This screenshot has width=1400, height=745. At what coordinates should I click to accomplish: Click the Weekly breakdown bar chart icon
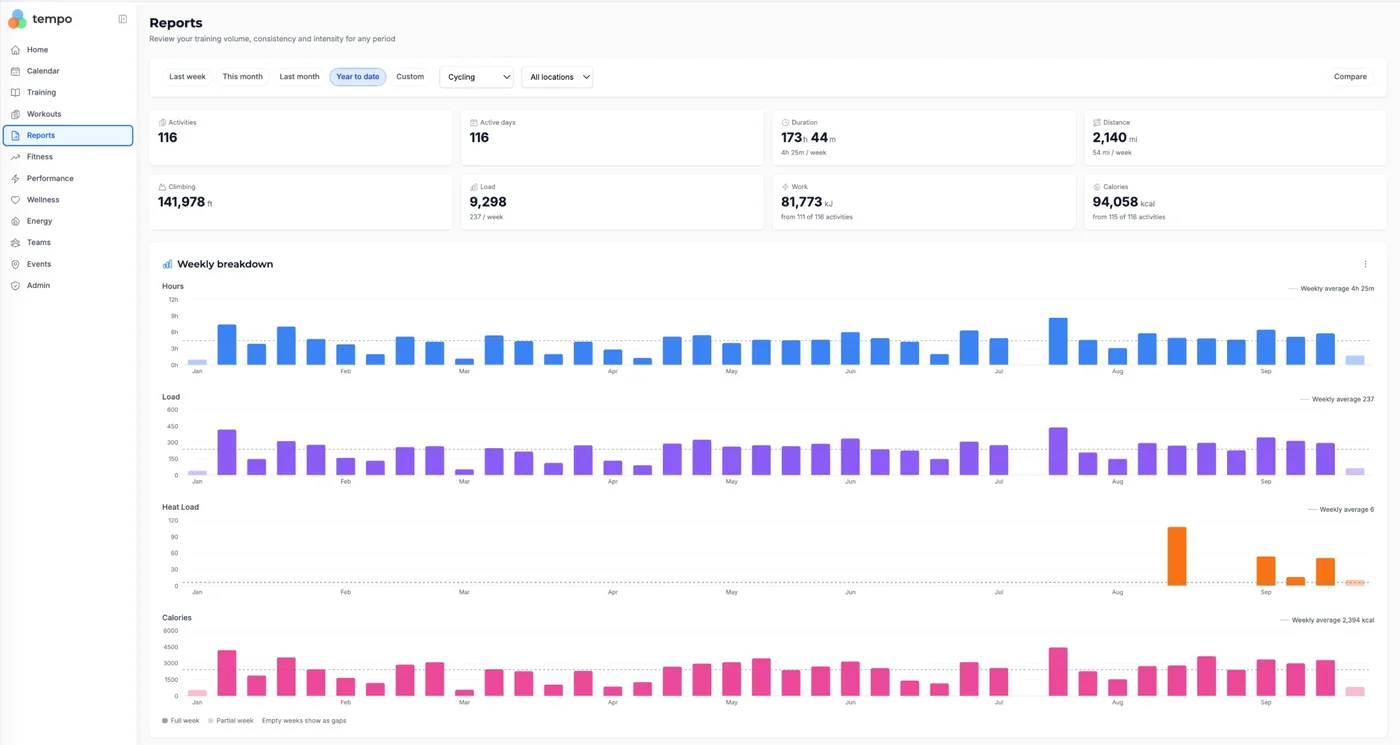tap(167, 264)
